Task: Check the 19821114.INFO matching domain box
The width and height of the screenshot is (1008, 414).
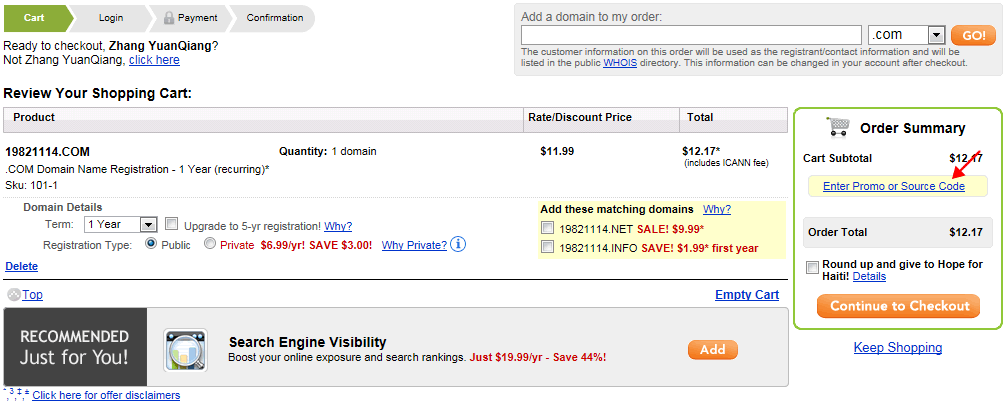Action: coord(547,247)
